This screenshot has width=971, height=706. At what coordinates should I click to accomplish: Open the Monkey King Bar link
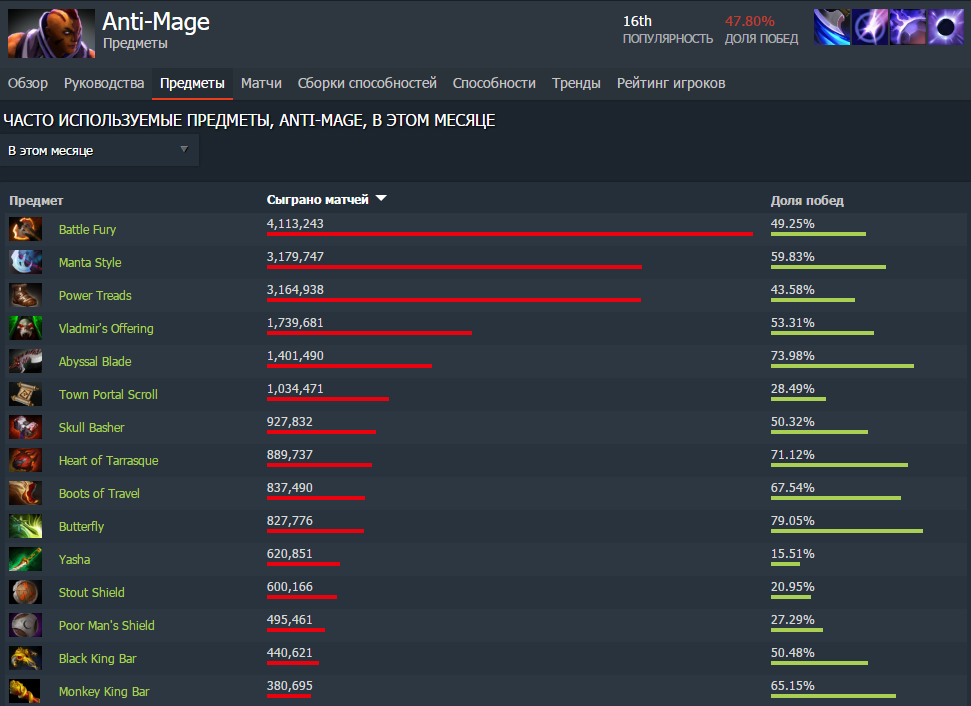(x=104, y=692)
